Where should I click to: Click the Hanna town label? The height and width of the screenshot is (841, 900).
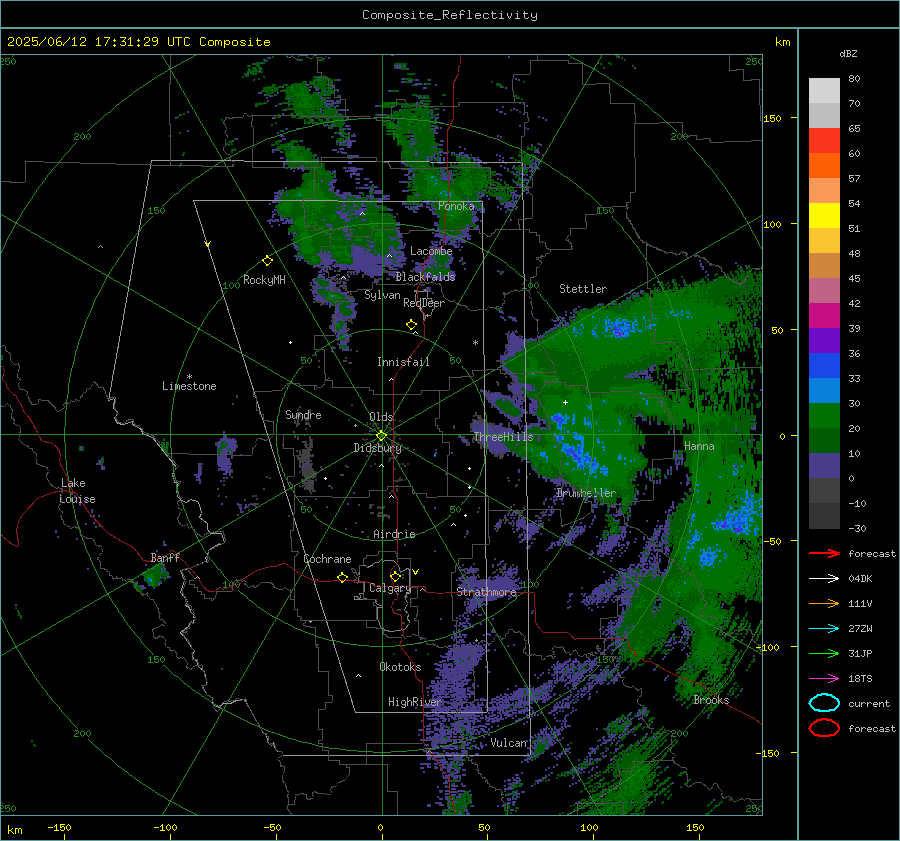699,446
